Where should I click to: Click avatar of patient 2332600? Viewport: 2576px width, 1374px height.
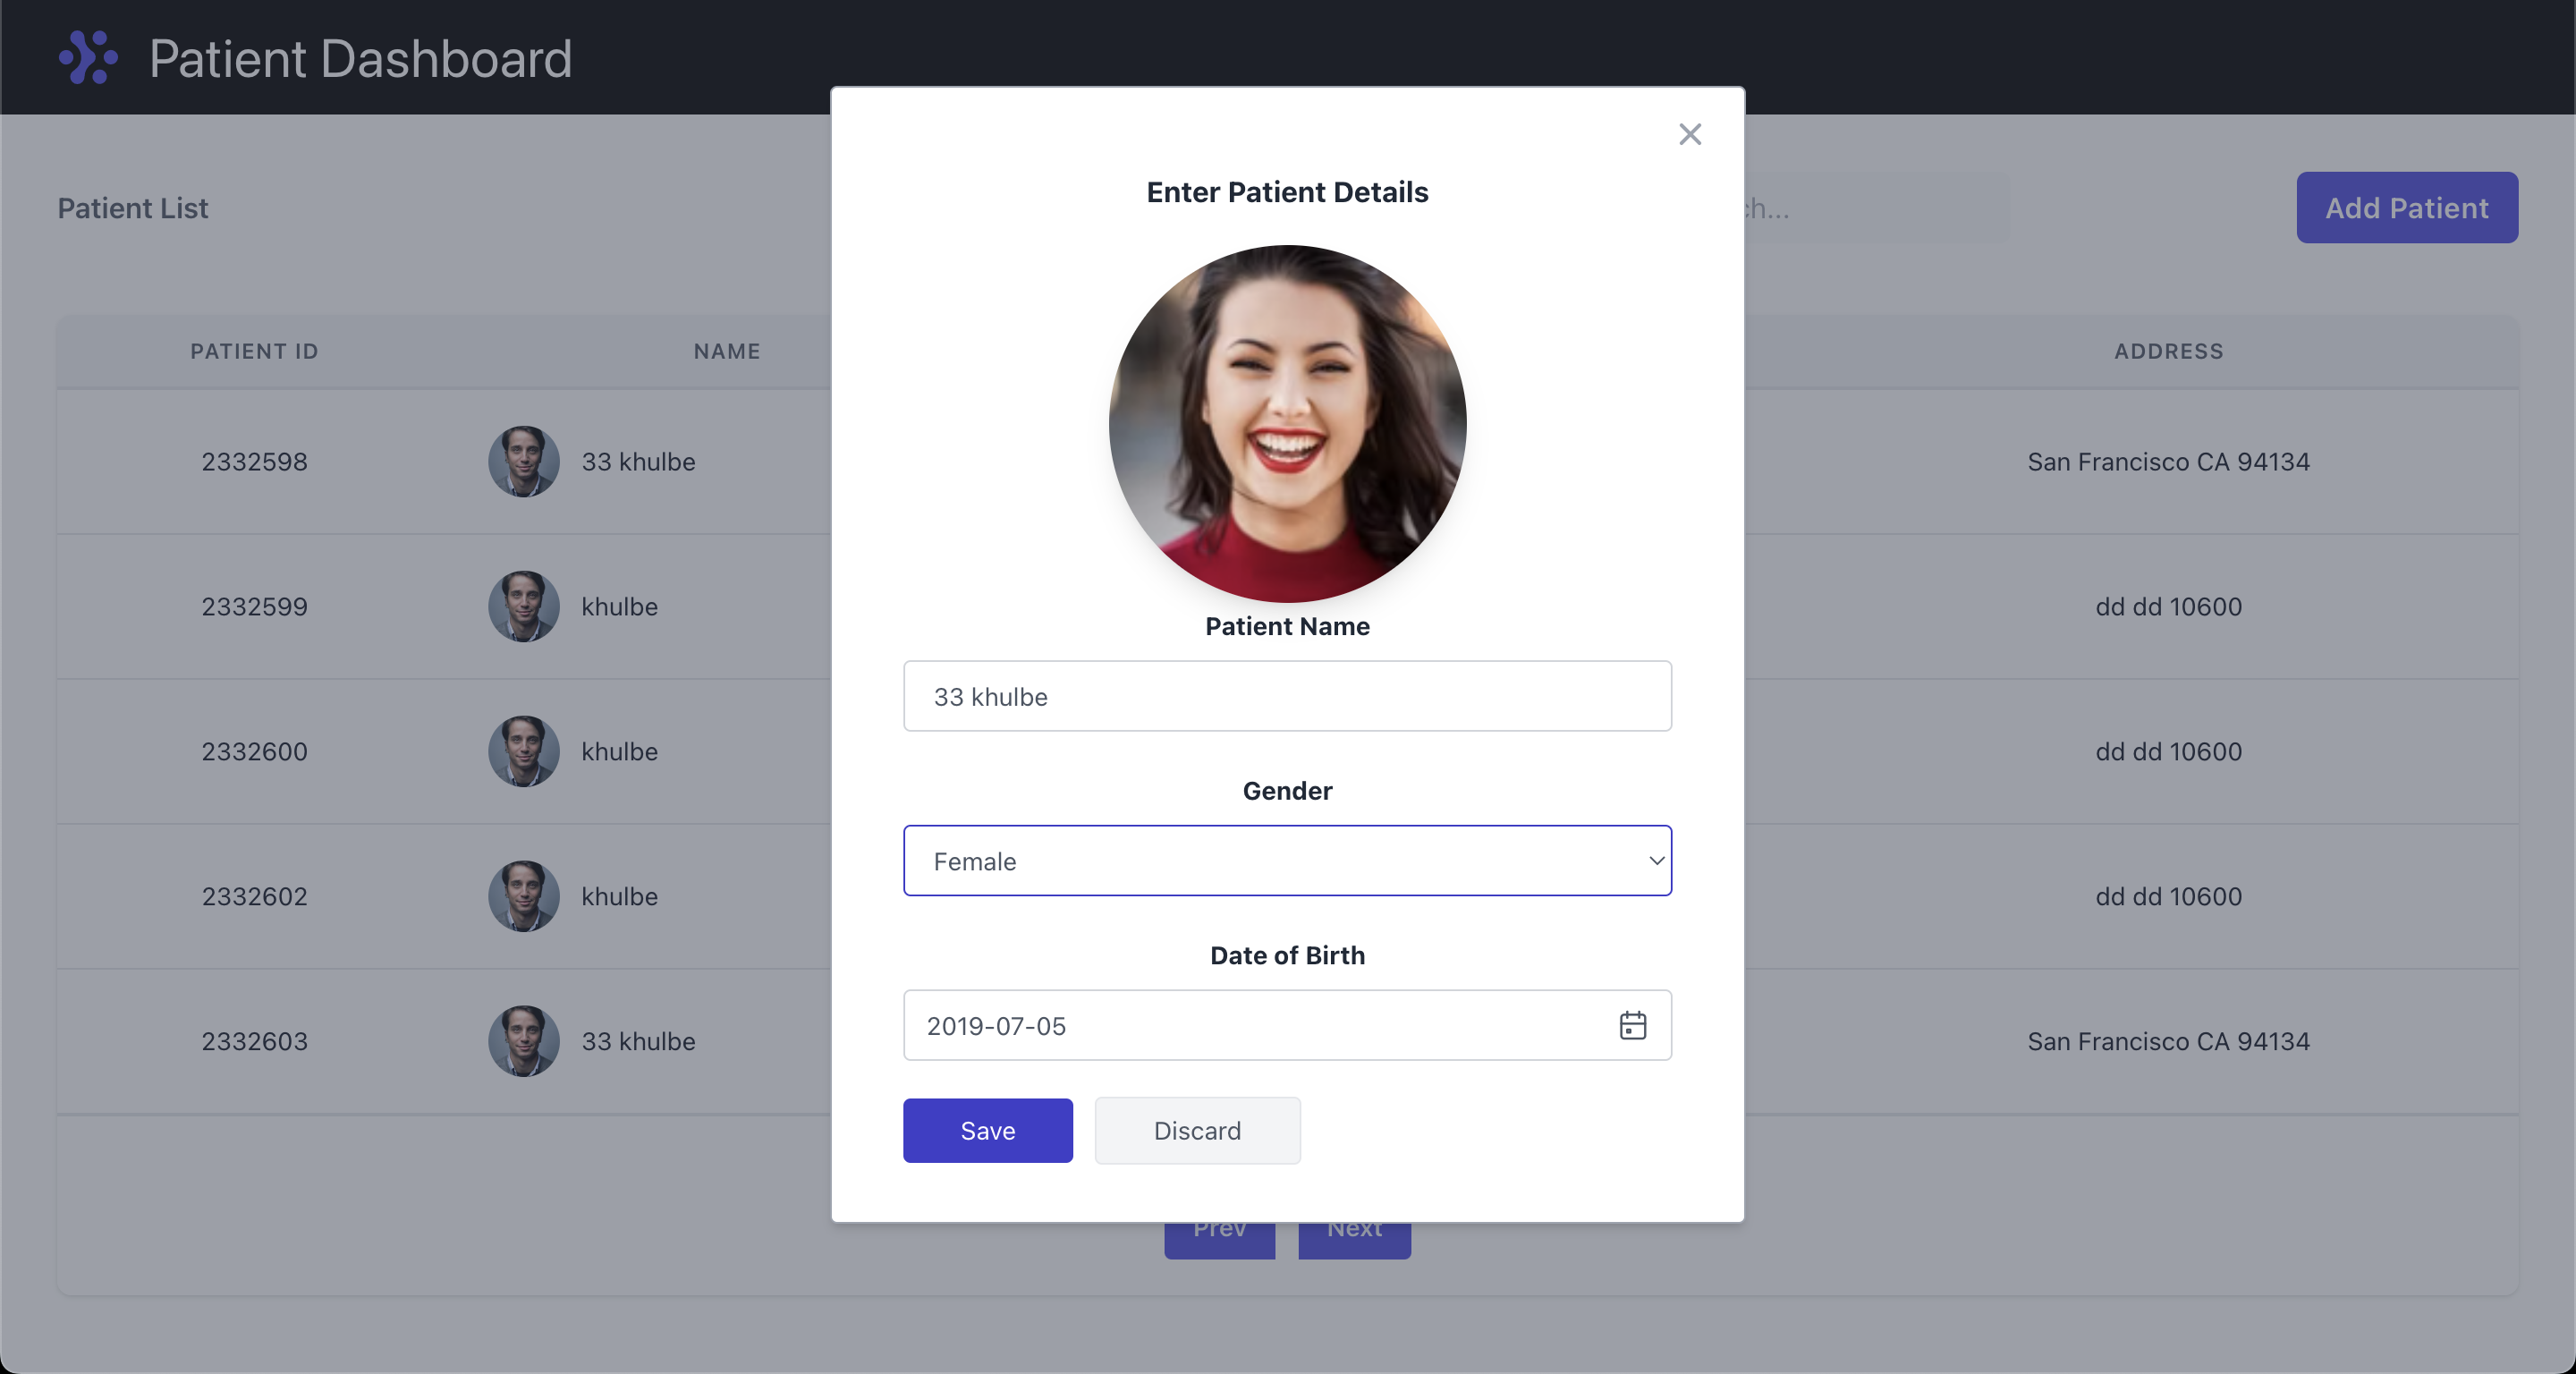click(523, 752)
